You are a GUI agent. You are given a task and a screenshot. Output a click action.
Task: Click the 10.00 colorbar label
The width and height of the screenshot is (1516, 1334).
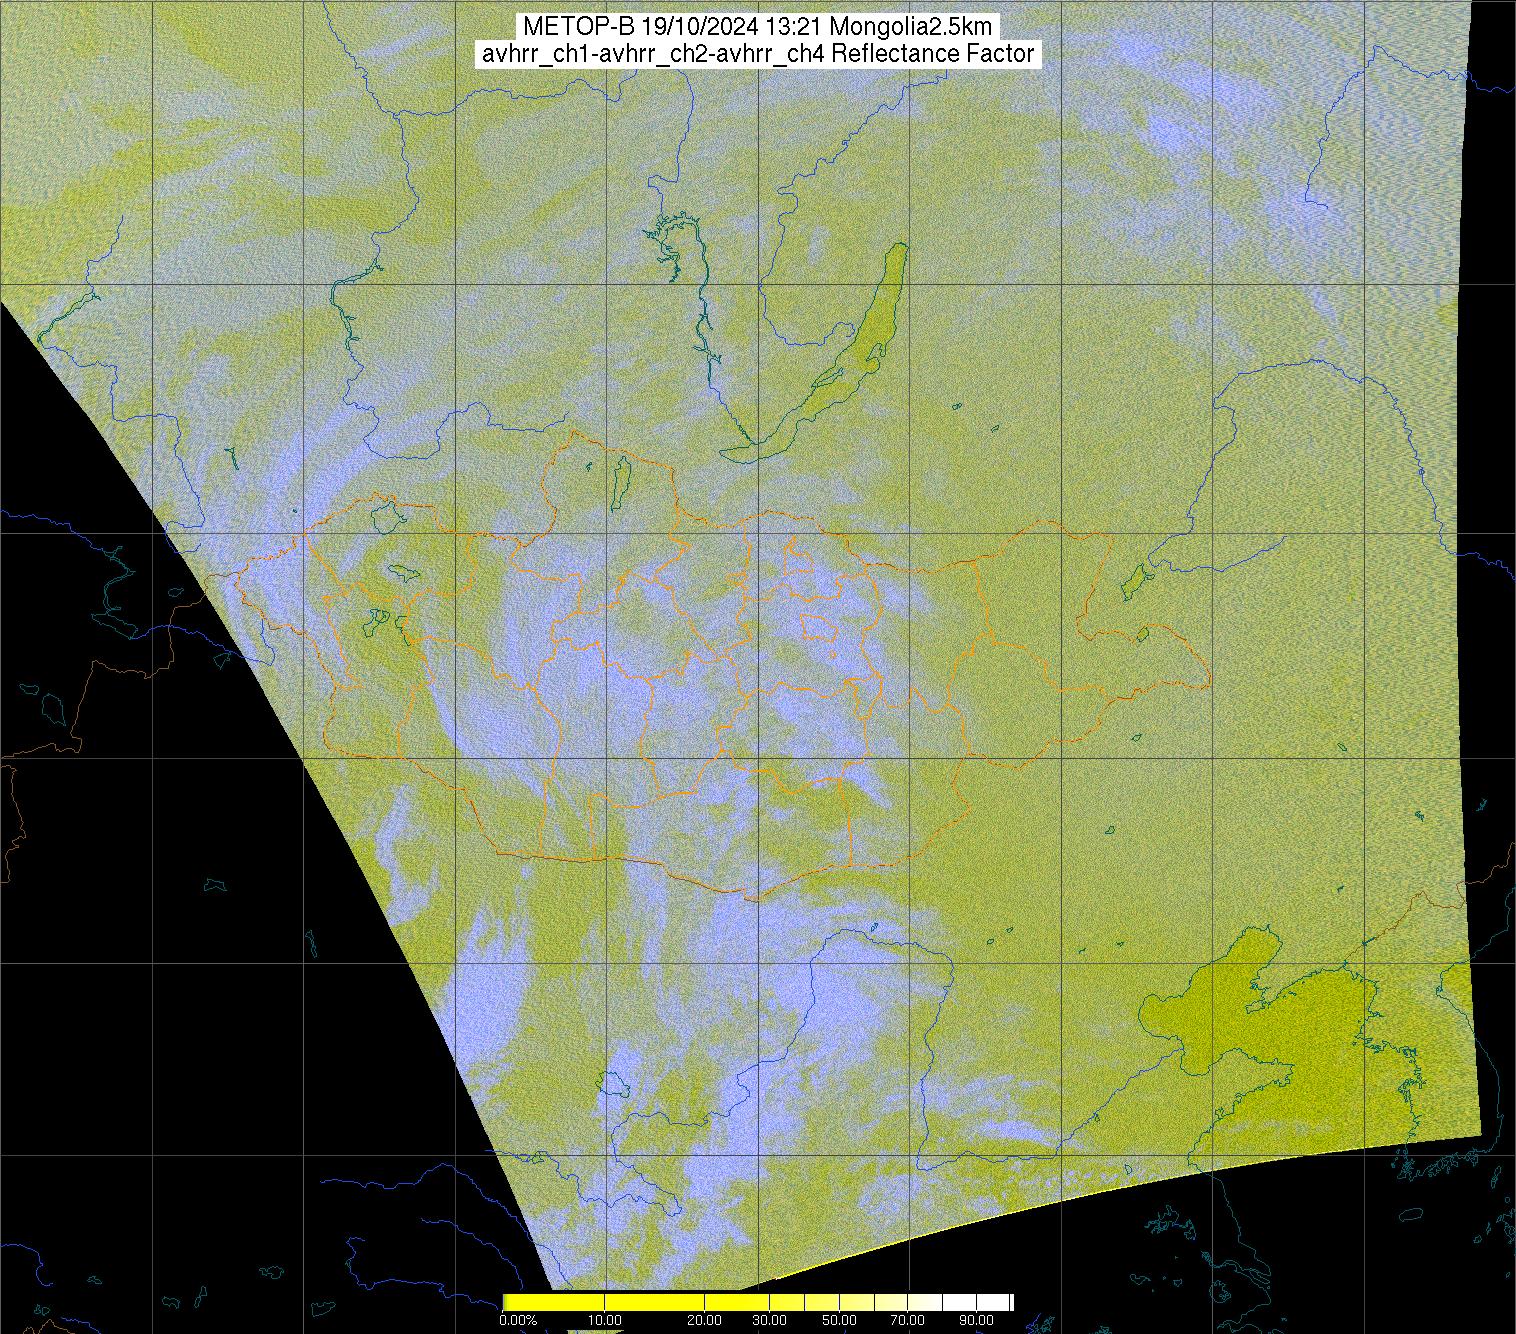coord(605,1321)
